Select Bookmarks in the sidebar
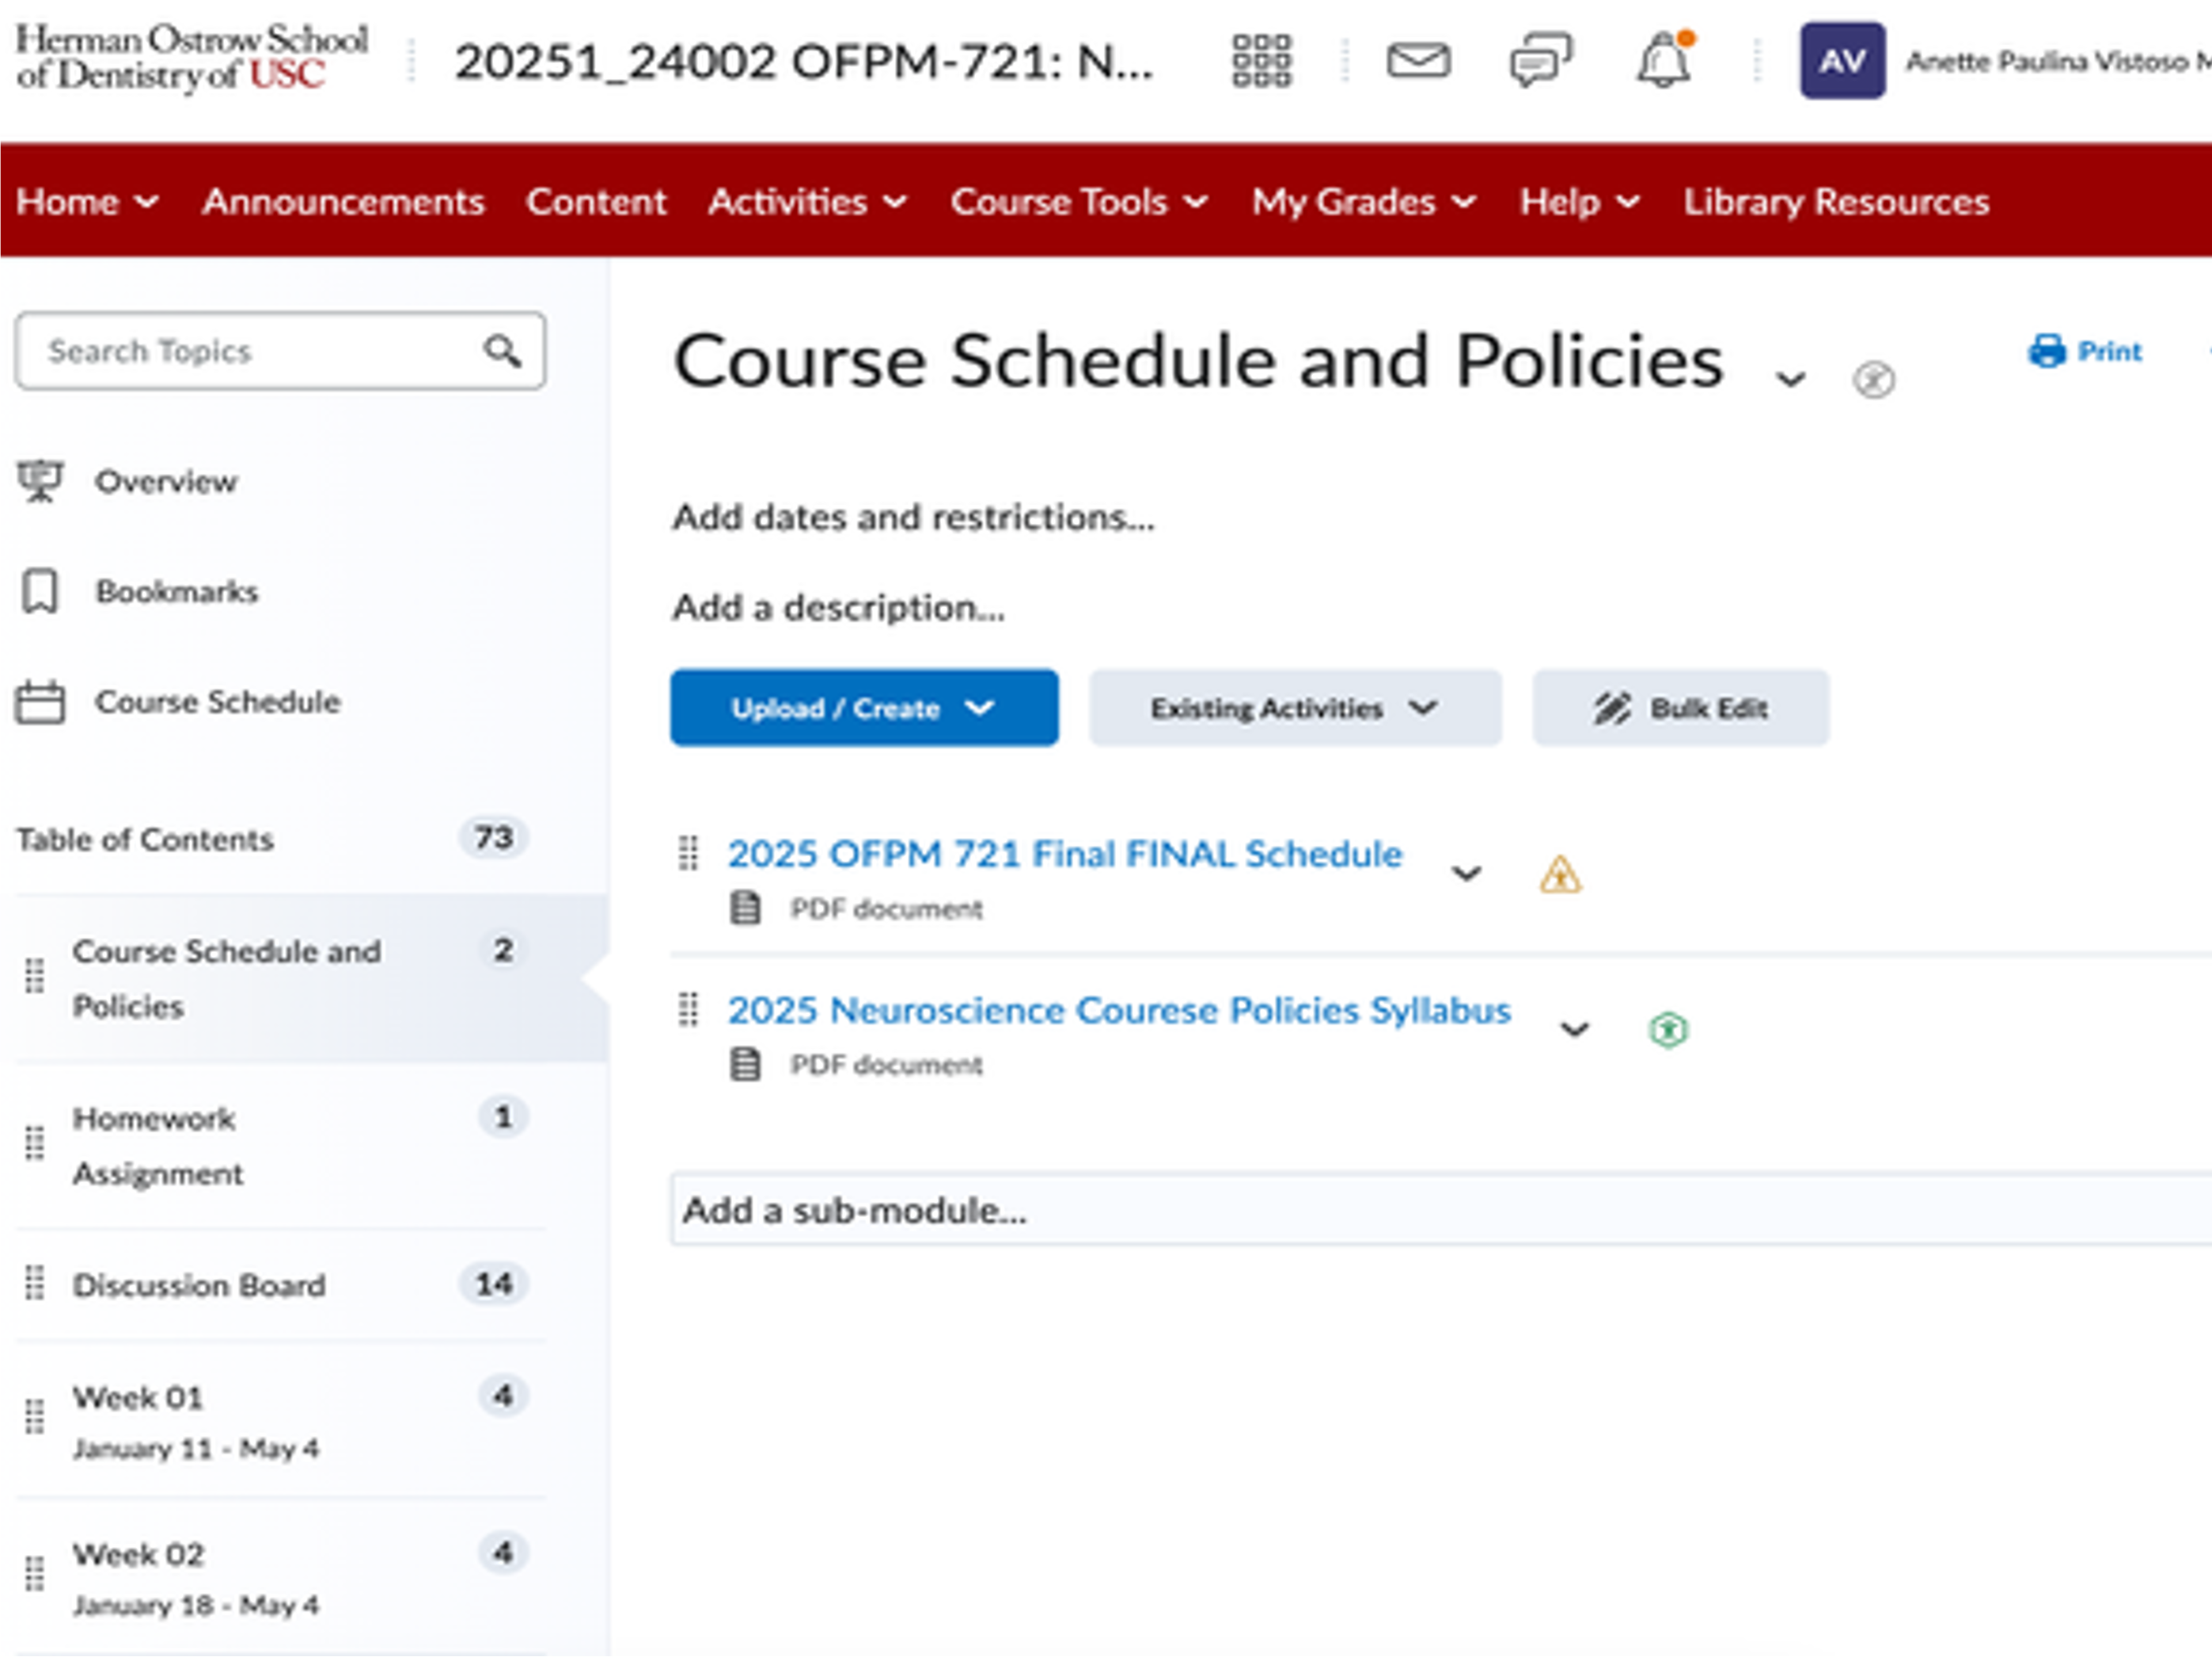 177,591
